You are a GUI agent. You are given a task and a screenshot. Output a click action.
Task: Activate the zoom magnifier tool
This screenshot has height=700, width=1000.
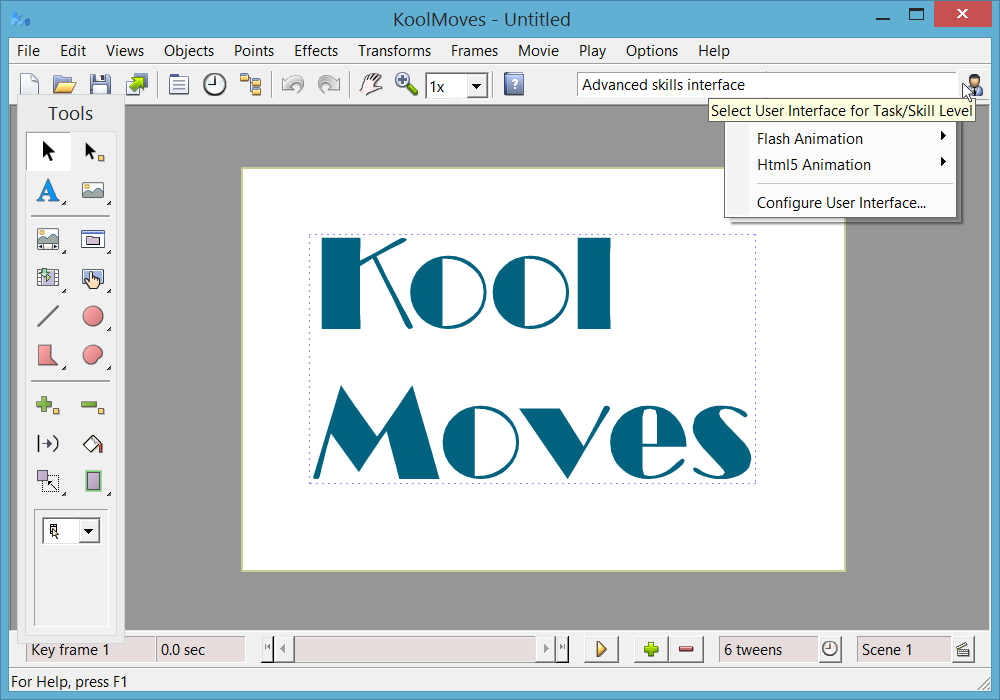[406, 84]
